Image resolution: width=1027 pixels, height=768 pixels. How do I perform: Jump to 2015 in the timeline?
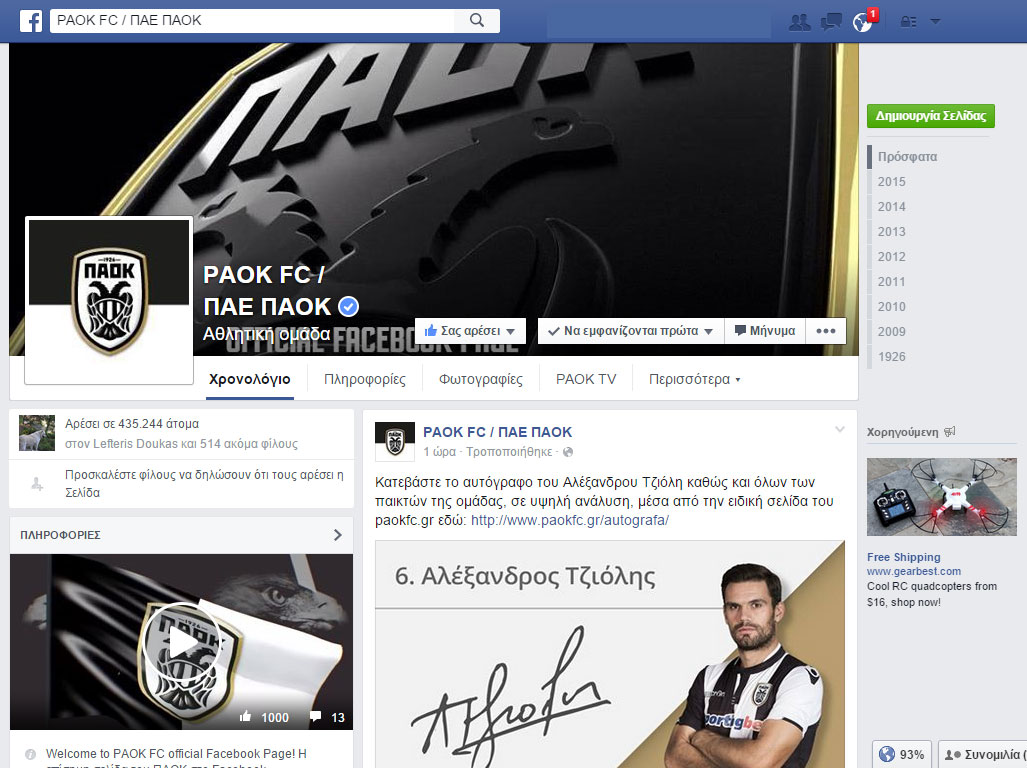891,181
